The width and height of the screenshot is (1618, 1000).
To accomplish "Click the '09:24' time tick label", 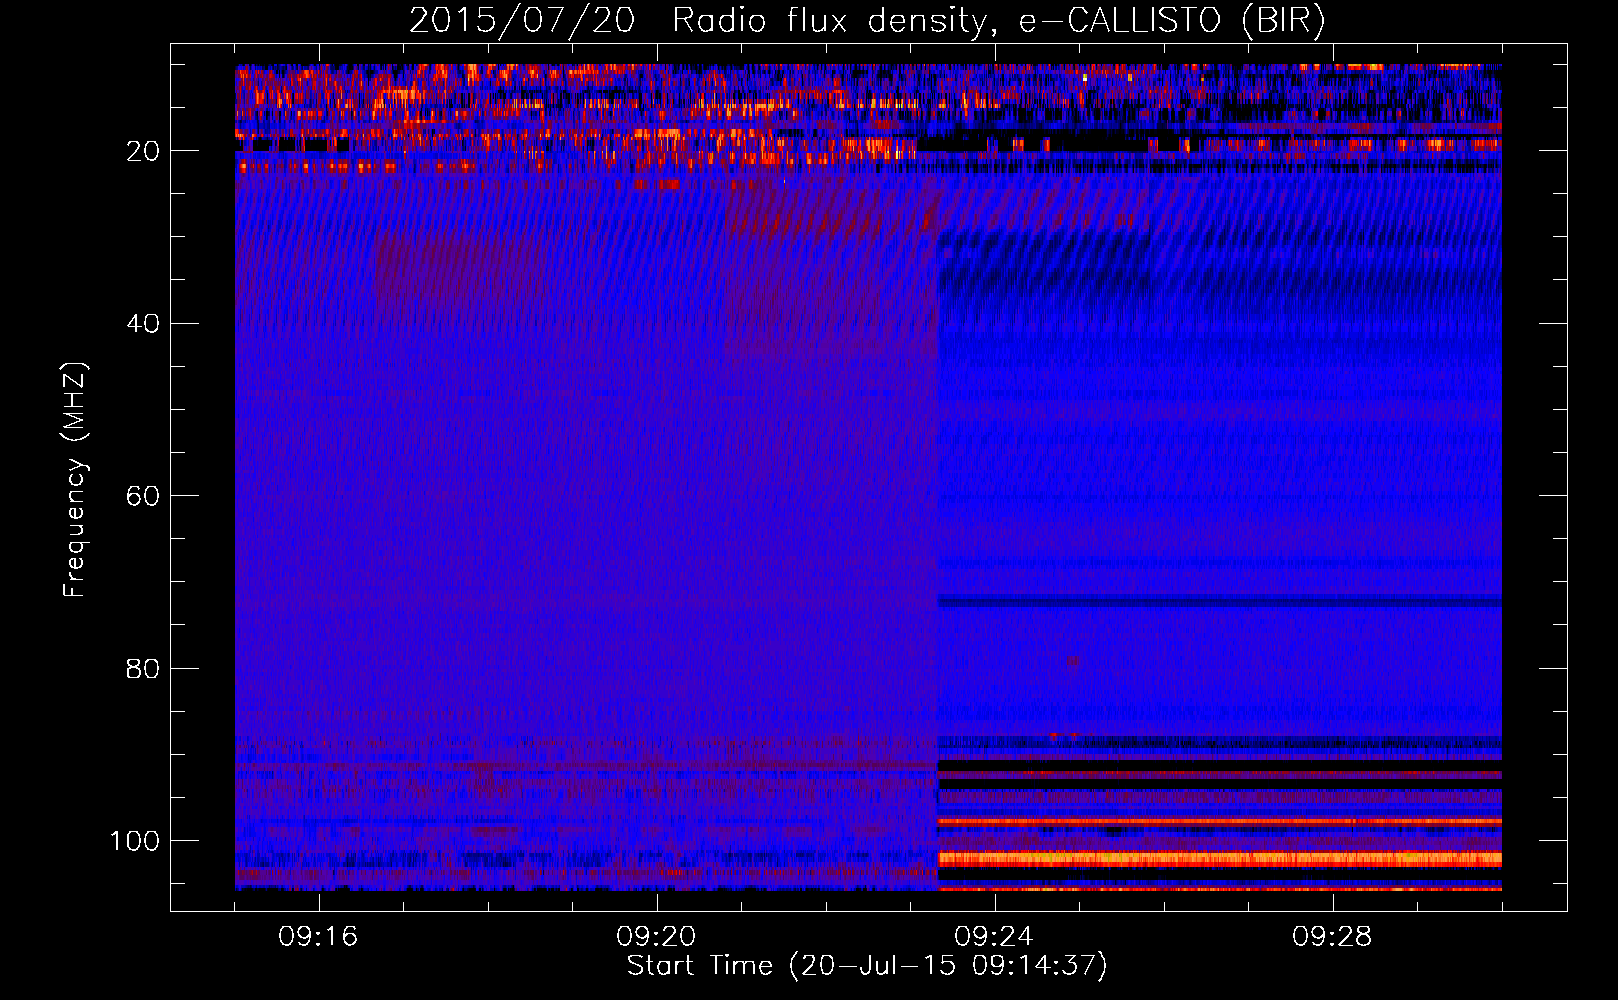I will (994, 937).
